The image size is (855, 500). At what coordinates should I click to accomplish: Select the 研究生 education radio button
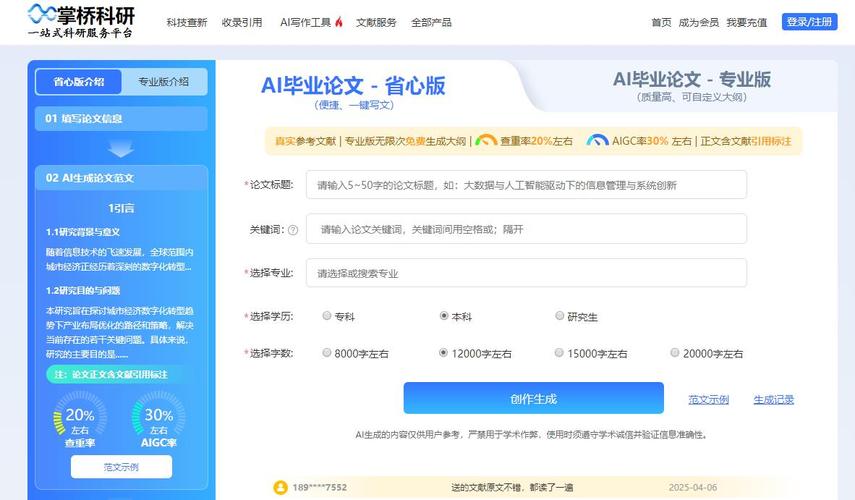559,316
